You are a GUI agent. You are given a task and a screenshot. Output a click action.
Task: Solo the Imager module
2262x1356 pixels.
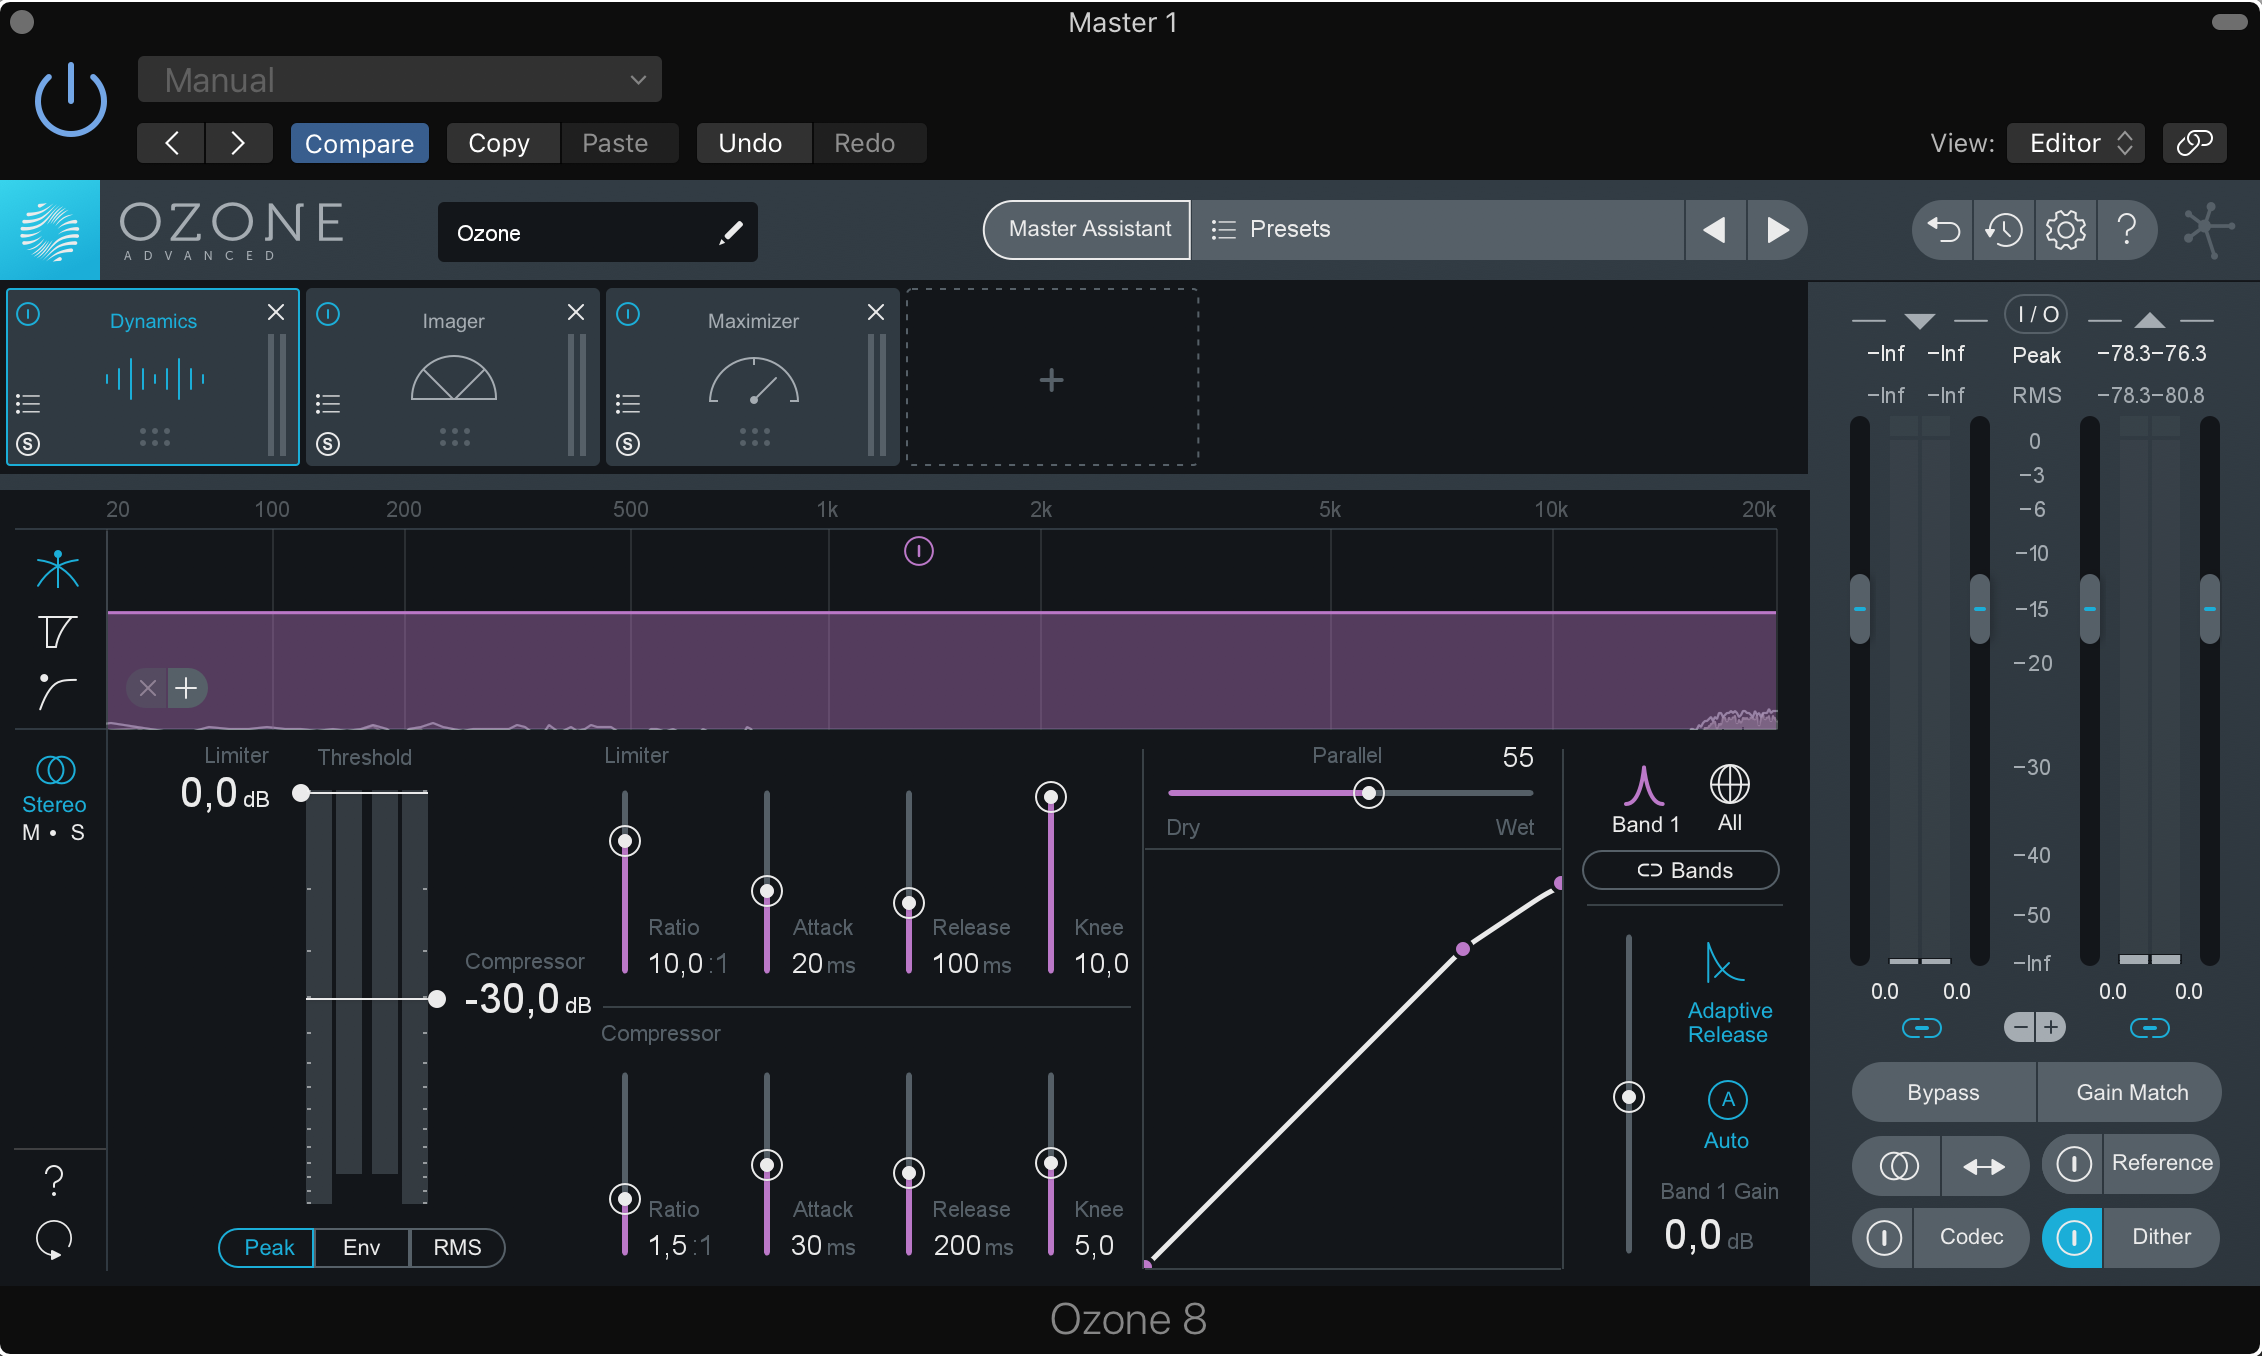coord(328,444)
